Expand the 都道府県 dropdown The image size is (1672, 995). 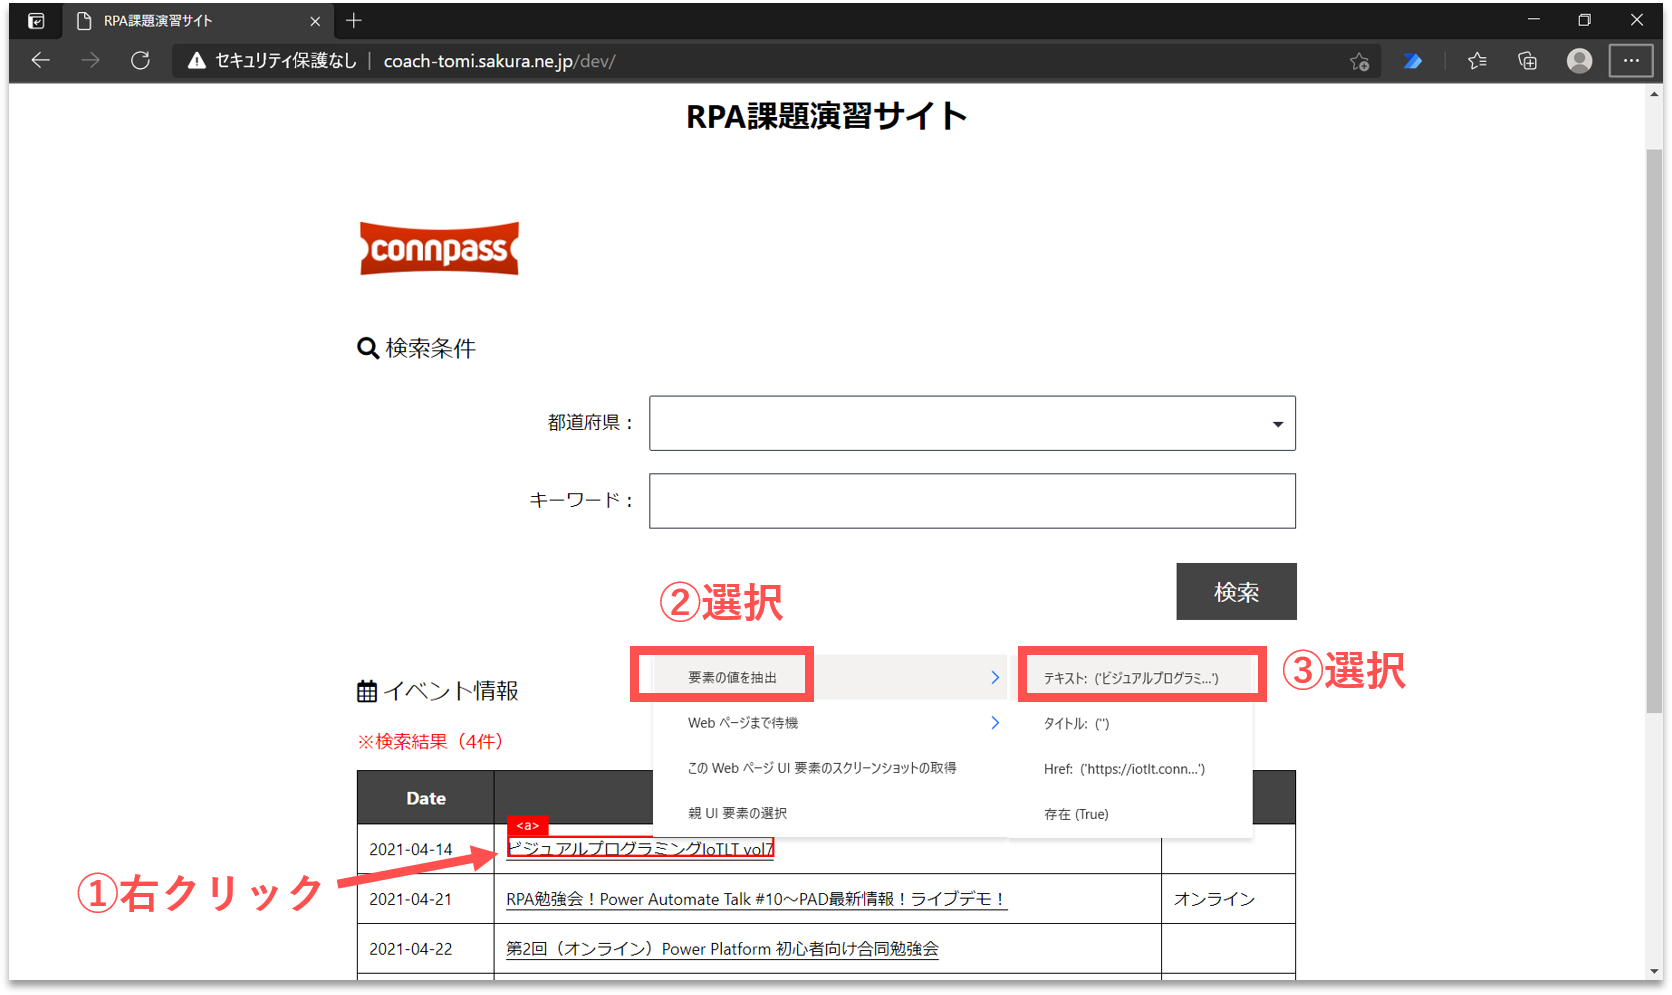(1277, 424)
